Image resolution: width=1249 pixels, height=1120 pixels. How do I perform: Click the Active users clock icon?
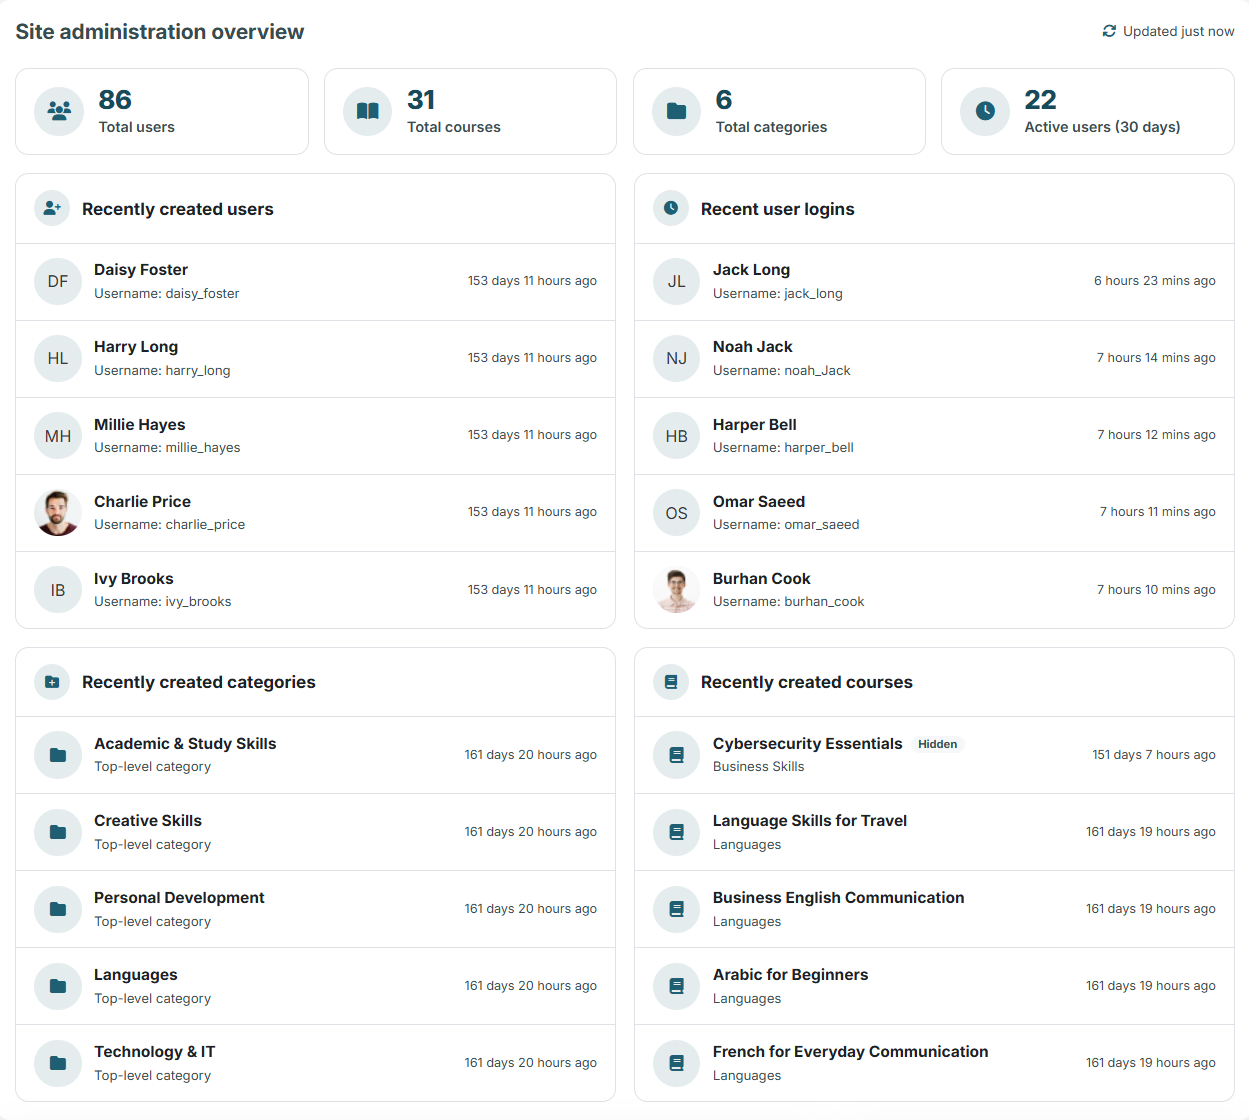point(985,111)
